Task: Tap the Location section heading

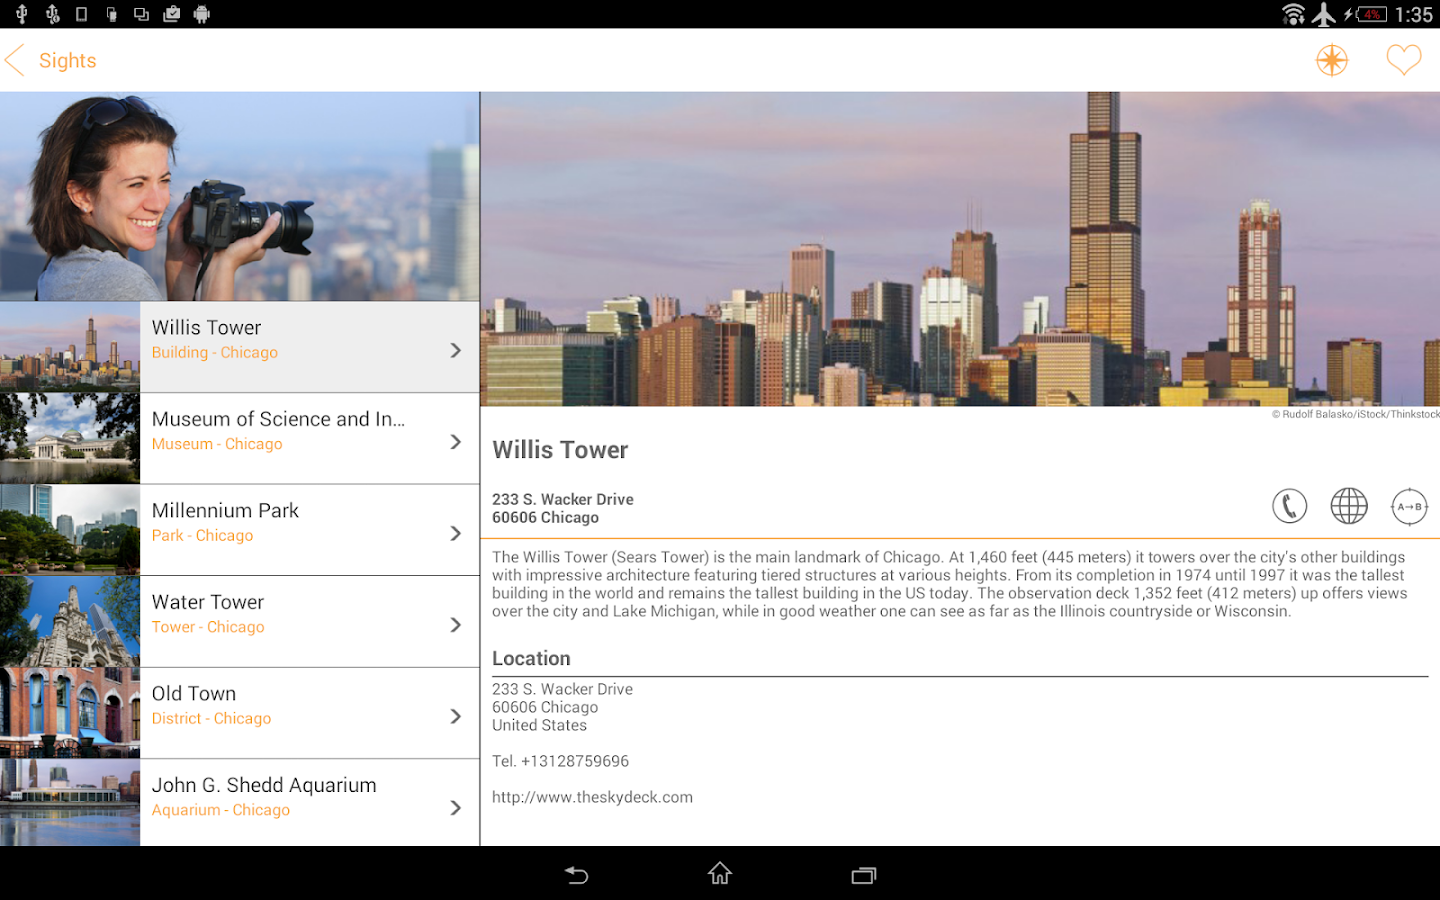Action: (531, 658)
